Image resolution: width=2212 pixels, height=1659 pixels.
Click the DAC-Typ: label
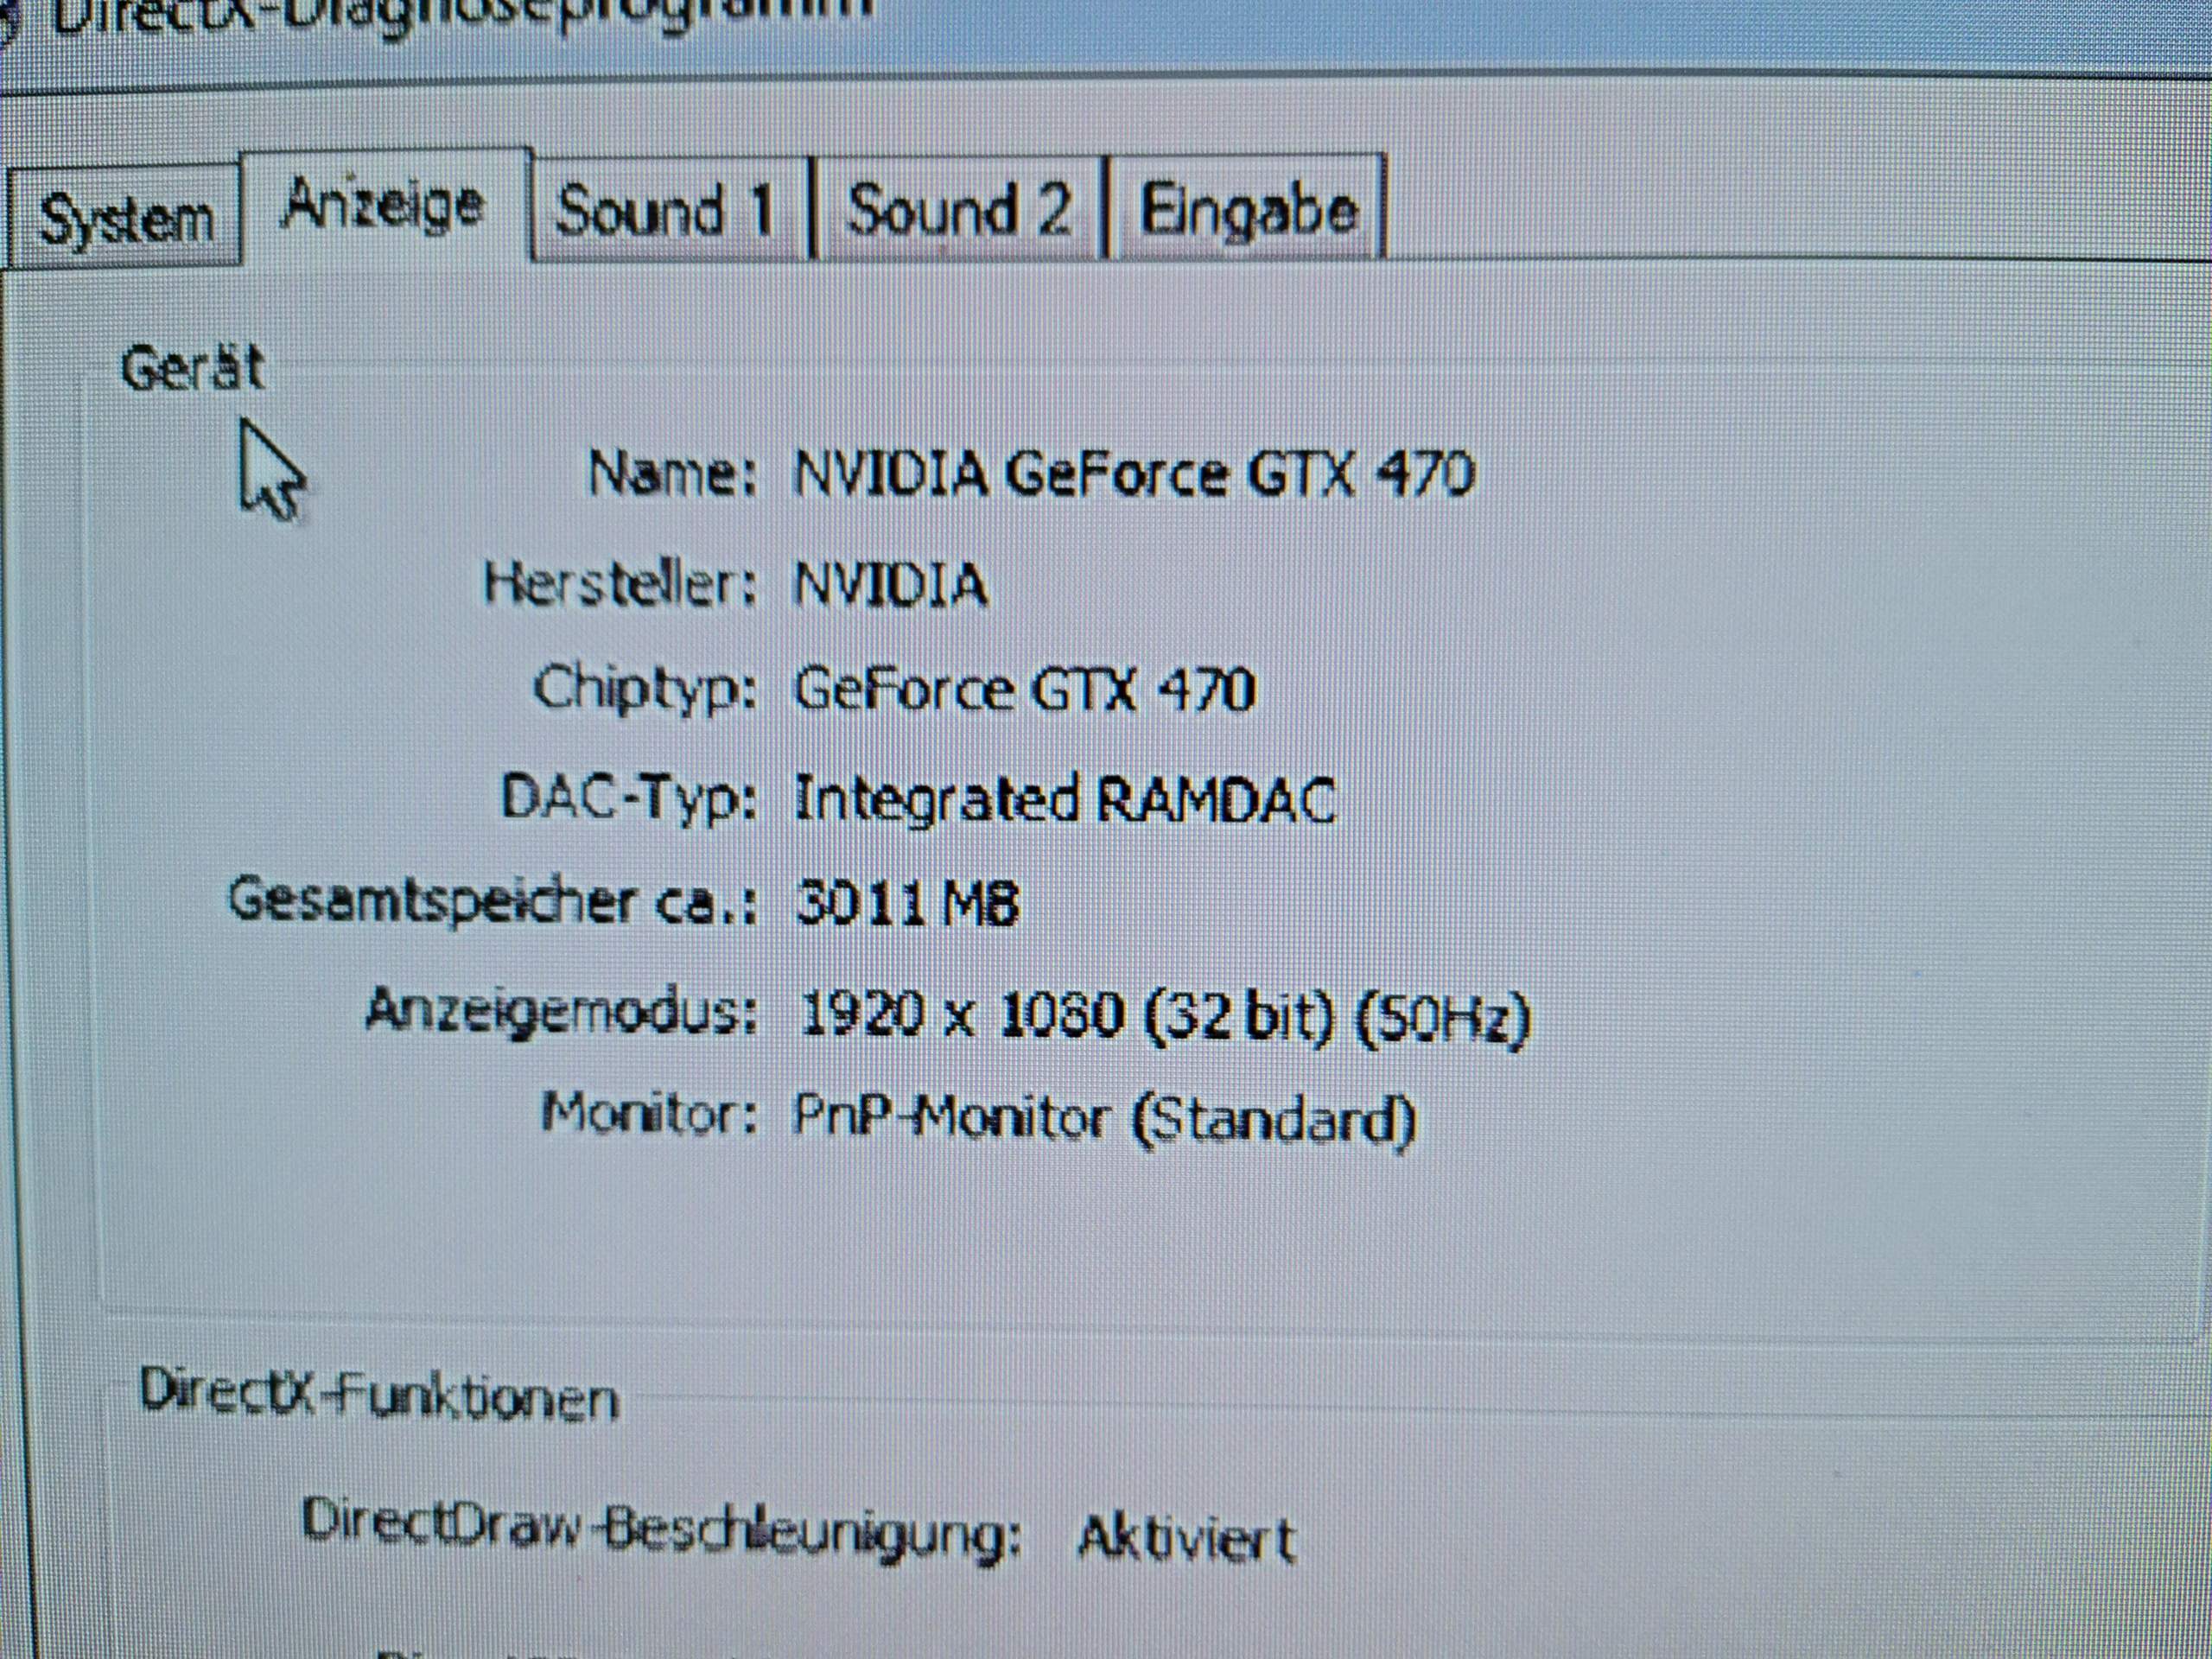629,800
